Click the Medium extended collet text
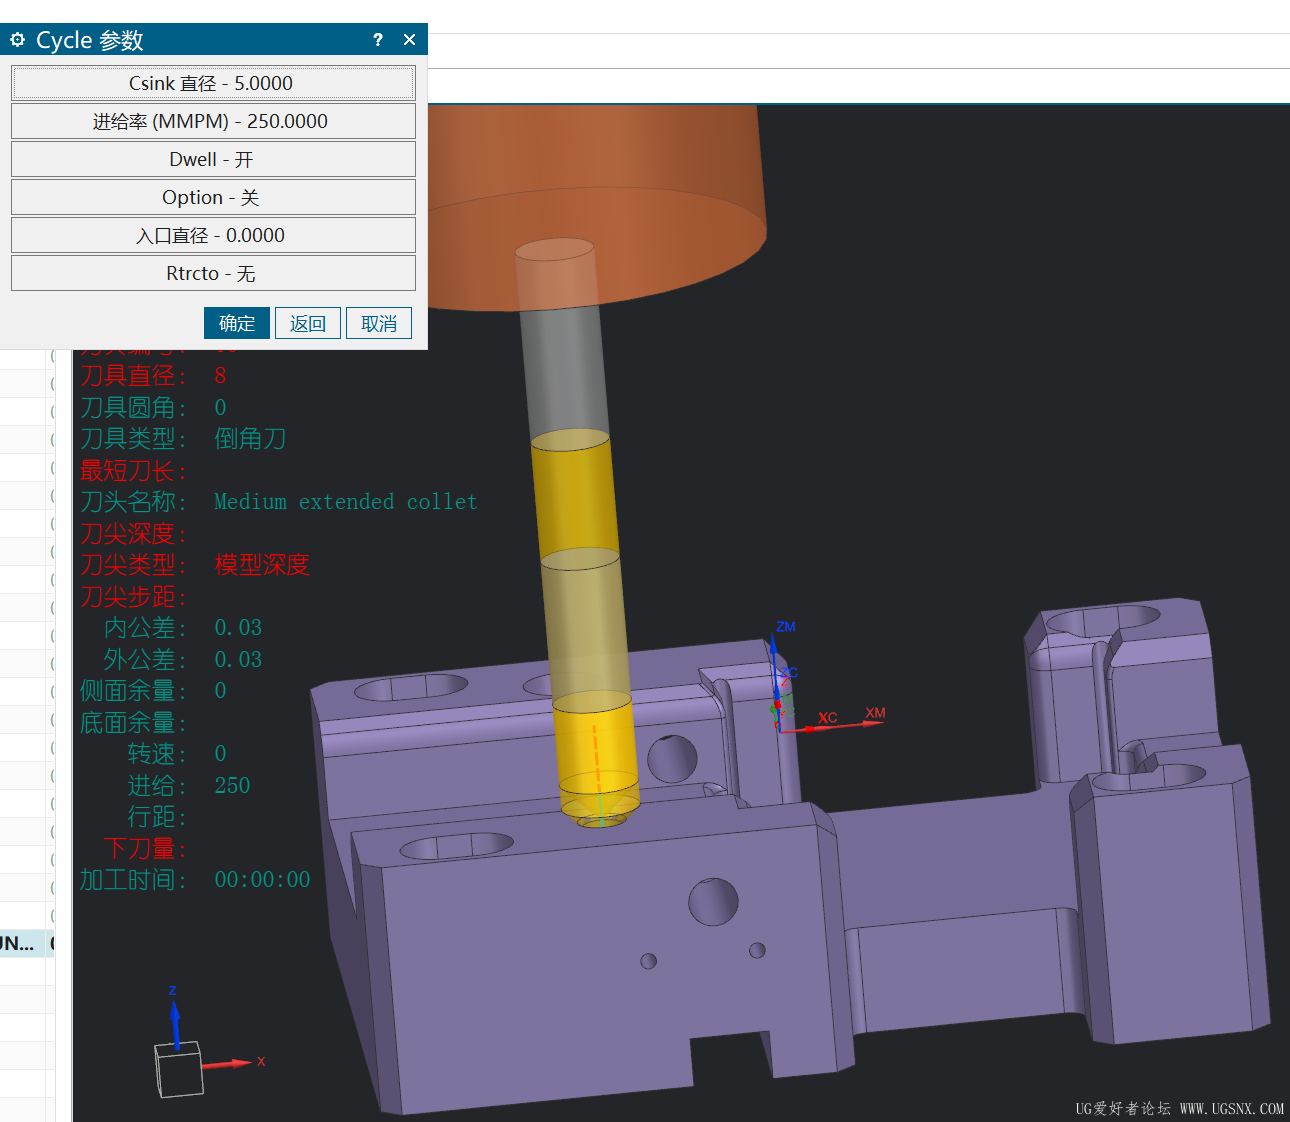 (x=345, y=502)
